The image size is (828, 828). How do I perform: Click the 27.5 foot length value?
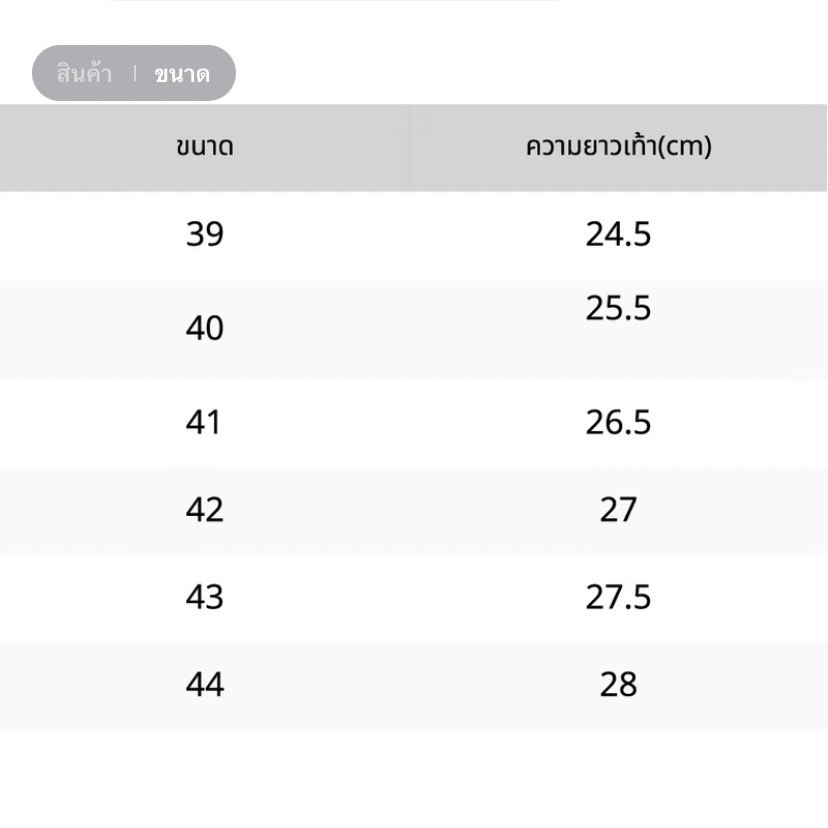coord(618,597)
